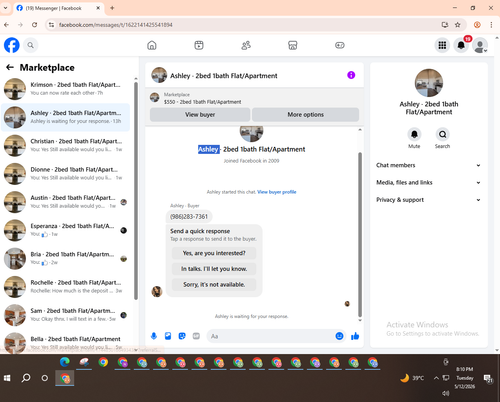Viewport: 500px width, 402px height.
Task: Go to the Home feed icon
Action: pyautogui.click(x=152, y=45)
